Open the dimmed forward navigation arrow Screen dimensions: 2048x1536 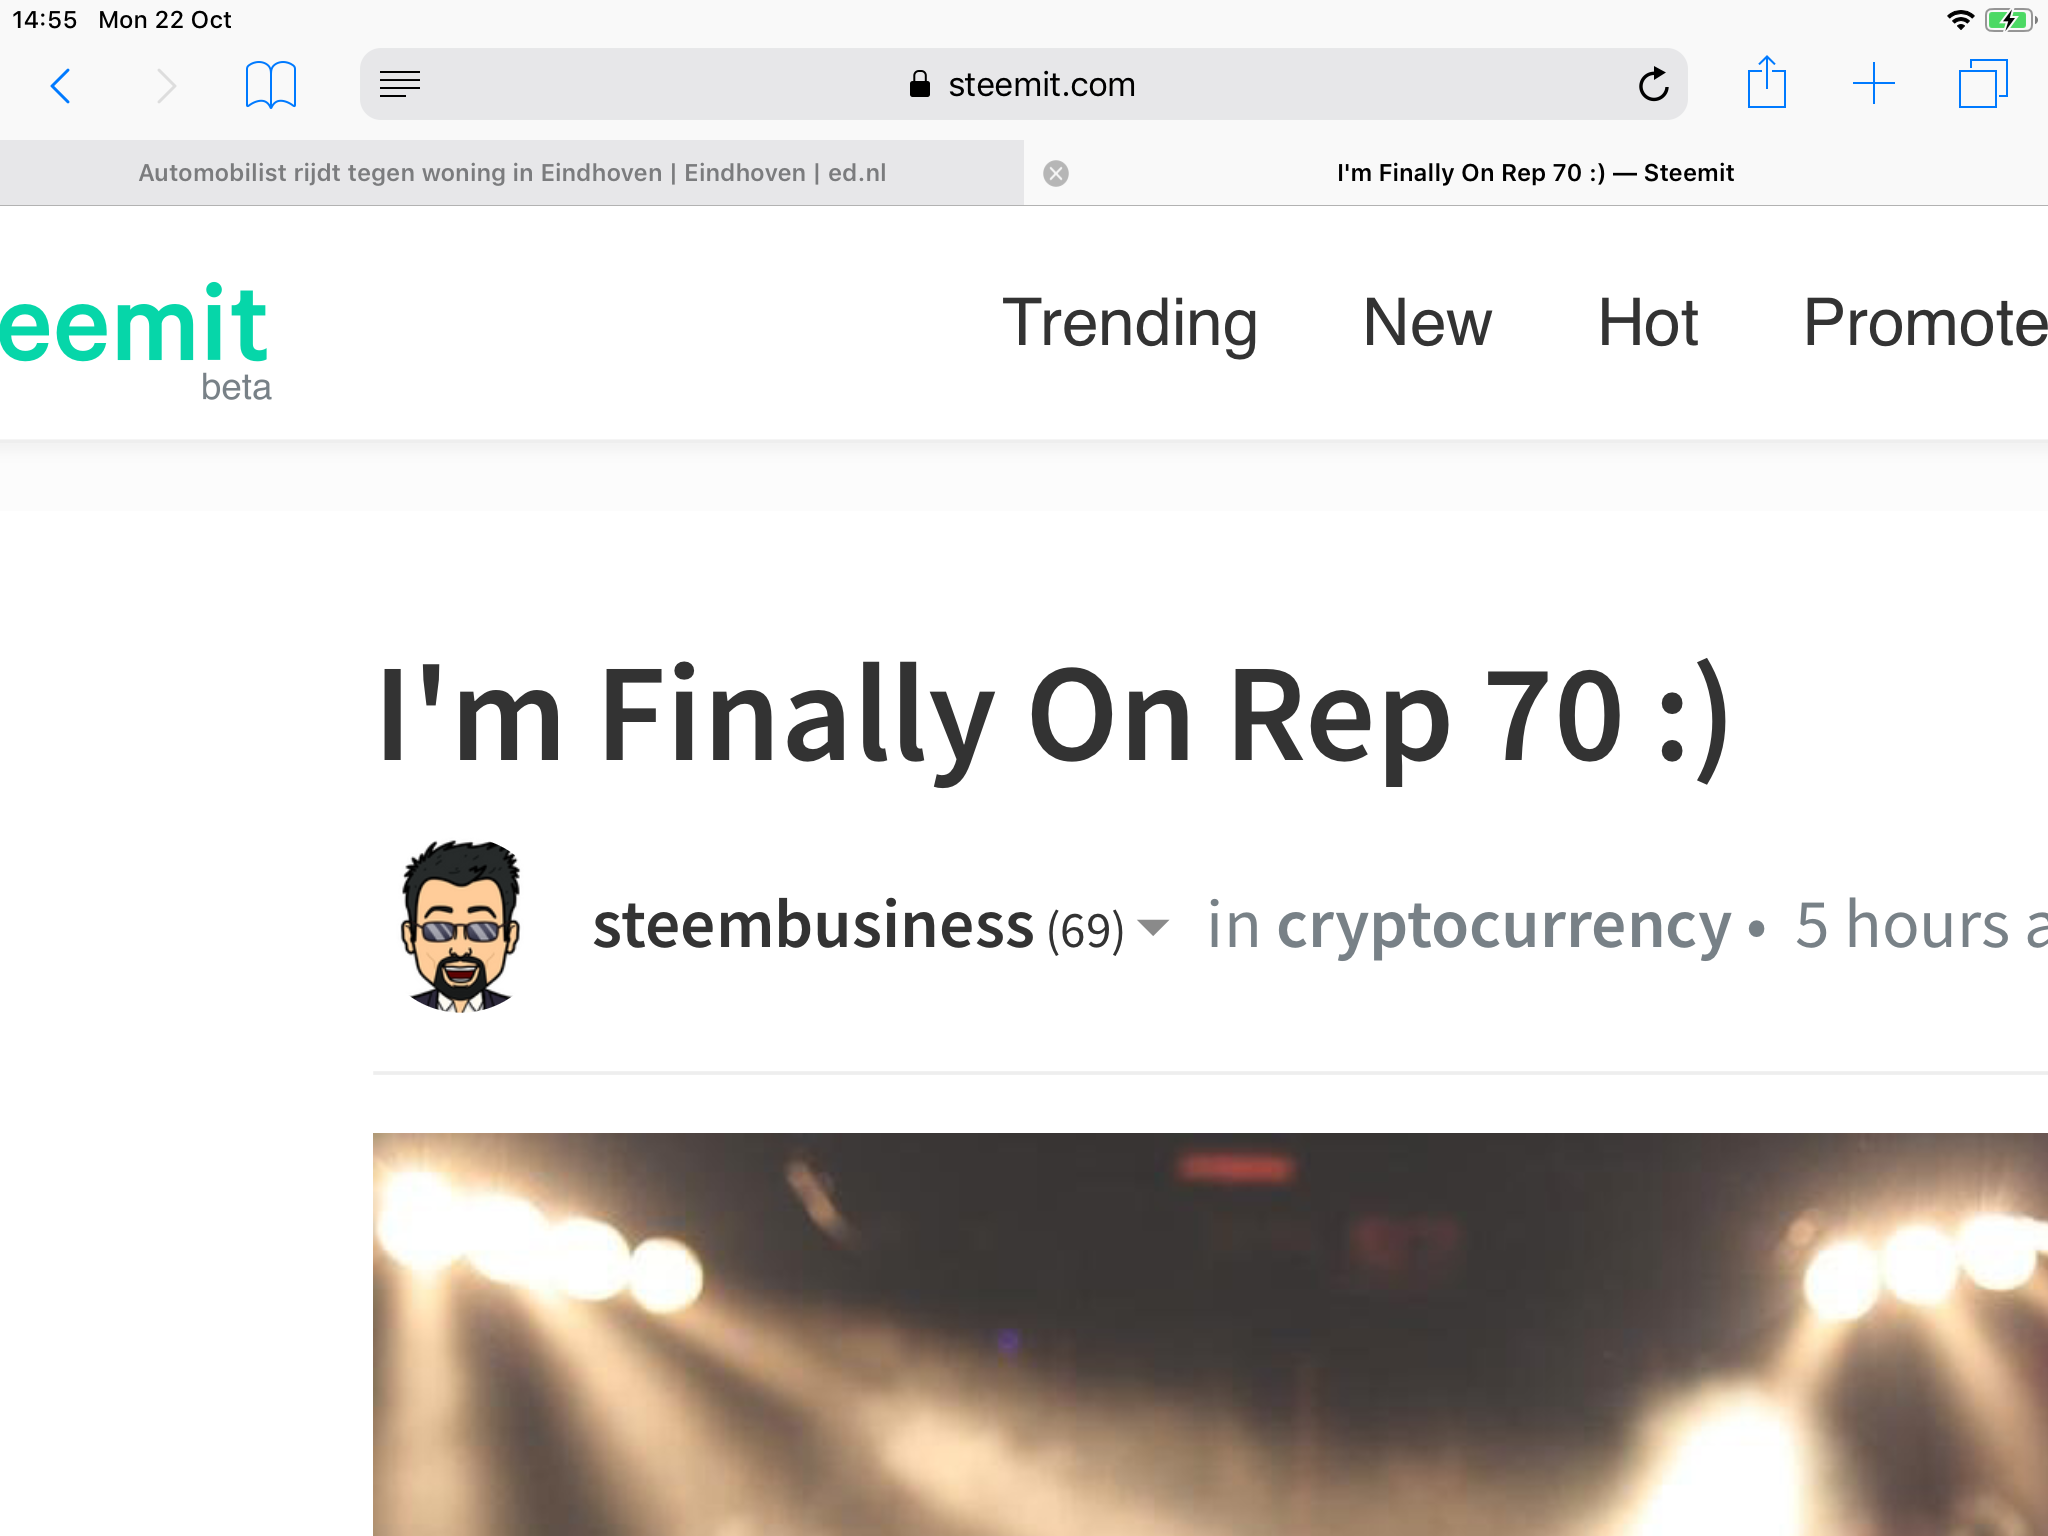165,85
